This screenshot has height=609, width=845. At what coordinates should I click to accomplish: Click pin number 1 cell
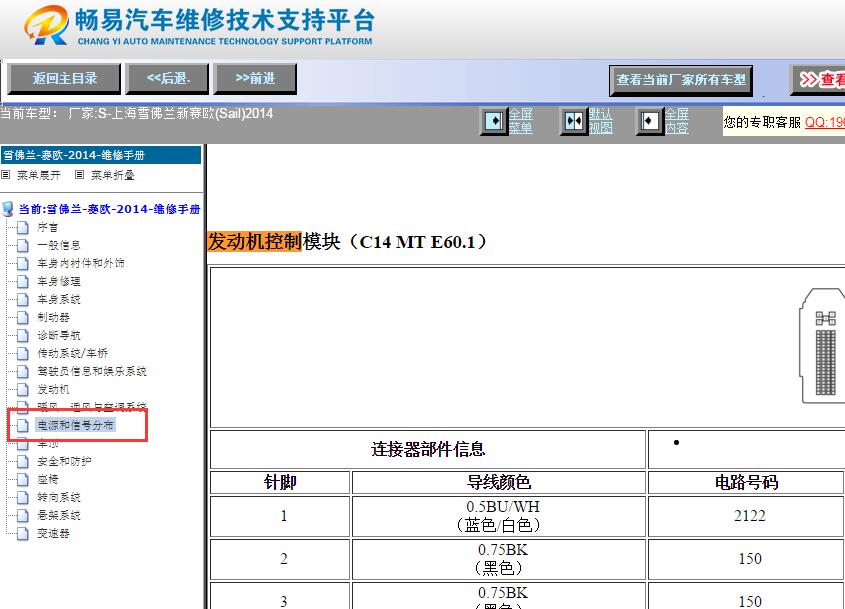[280, 516]
